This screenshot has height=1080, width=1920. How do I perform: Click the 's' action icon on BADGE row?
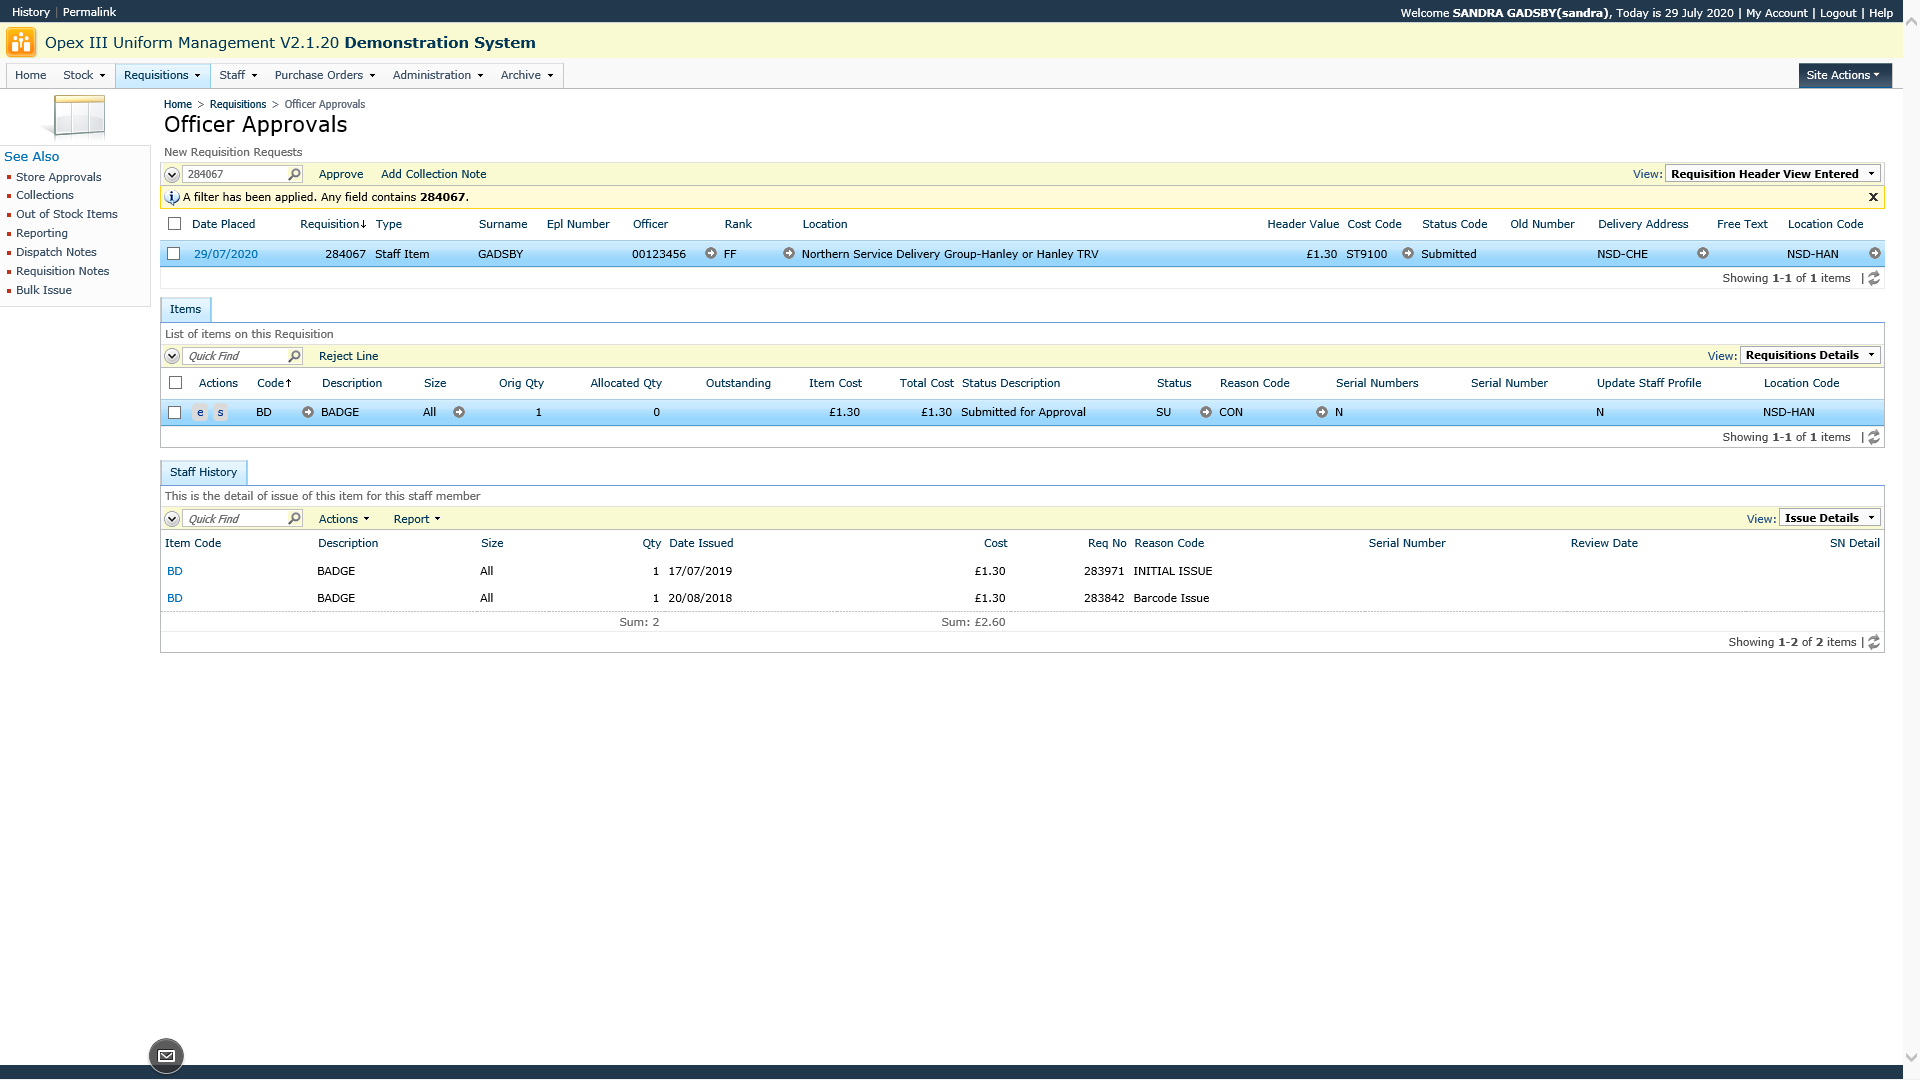point(221,413)
